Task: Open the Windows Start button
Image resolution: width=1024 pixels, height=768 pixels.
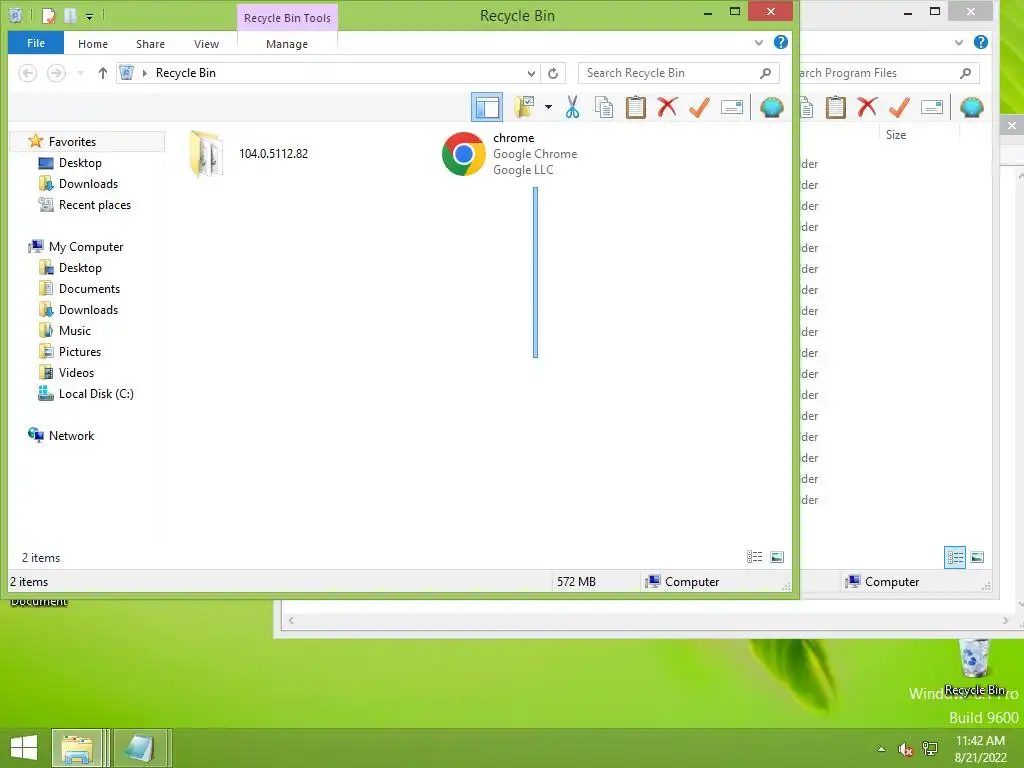Action: (x=24, y=748)
